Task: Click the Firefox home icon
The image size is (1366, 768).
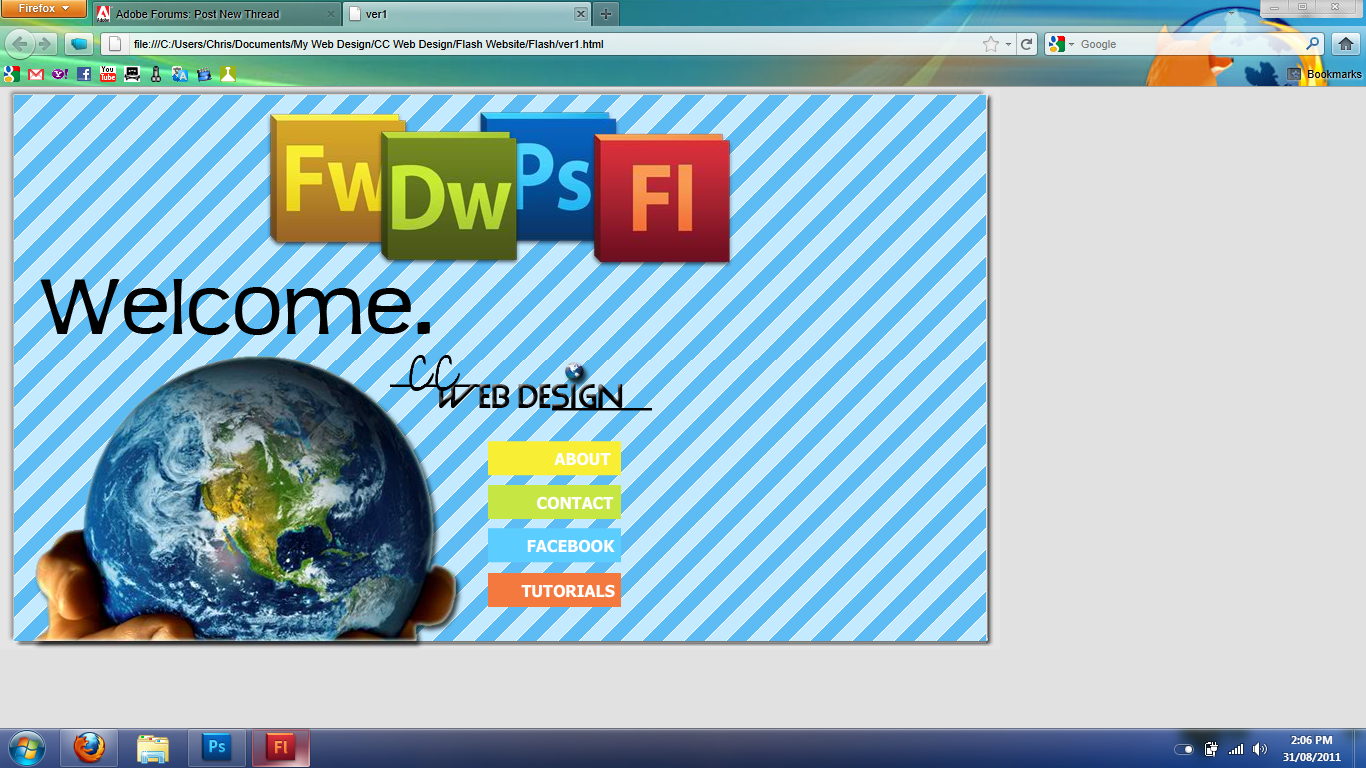Action: coord(1345,44)
